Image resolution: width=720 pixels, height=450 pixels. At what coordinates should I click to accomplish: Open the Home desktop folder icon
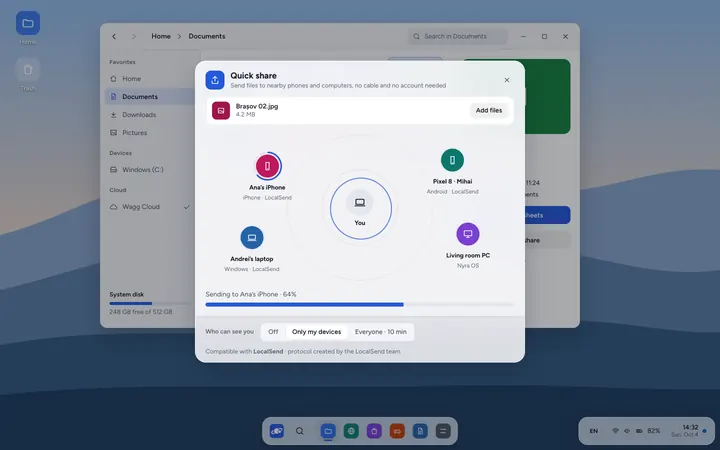[x=28, y=23]
